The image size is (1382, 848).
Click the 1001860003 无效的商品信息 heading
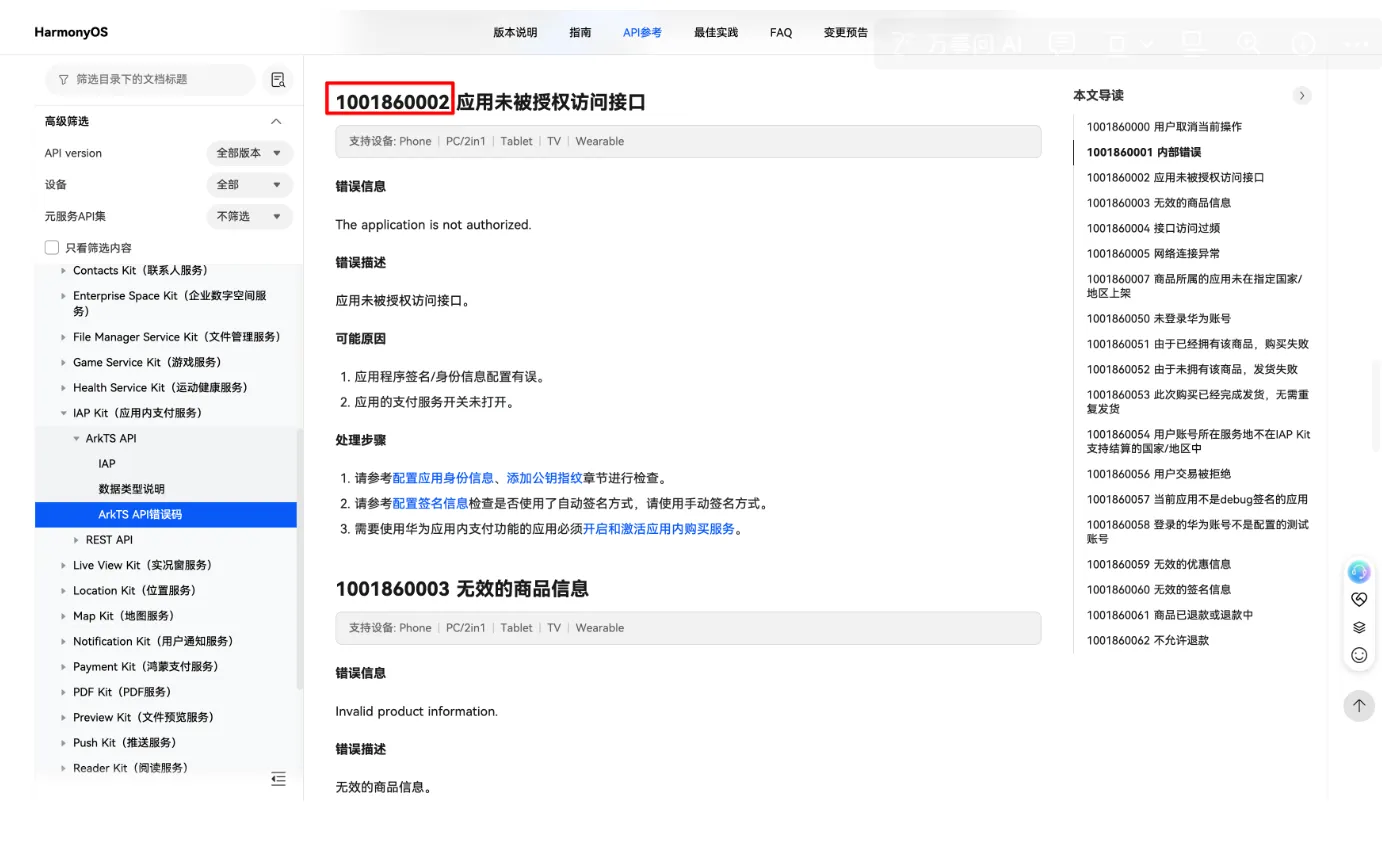coord(462,589)
